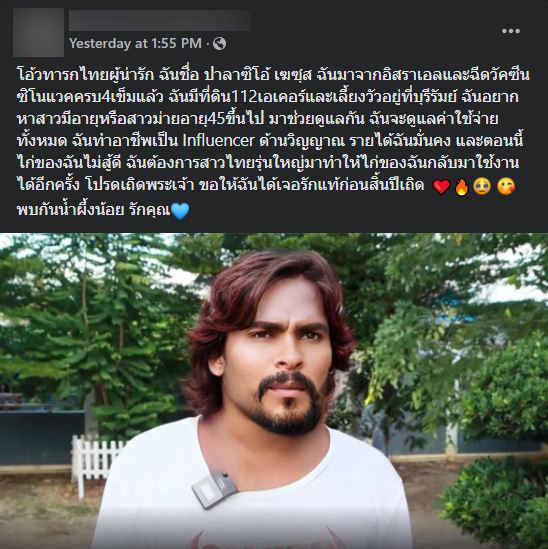548x549 pixels.
Task: Click the blue heart emoji
Action: tap(180, 211)
